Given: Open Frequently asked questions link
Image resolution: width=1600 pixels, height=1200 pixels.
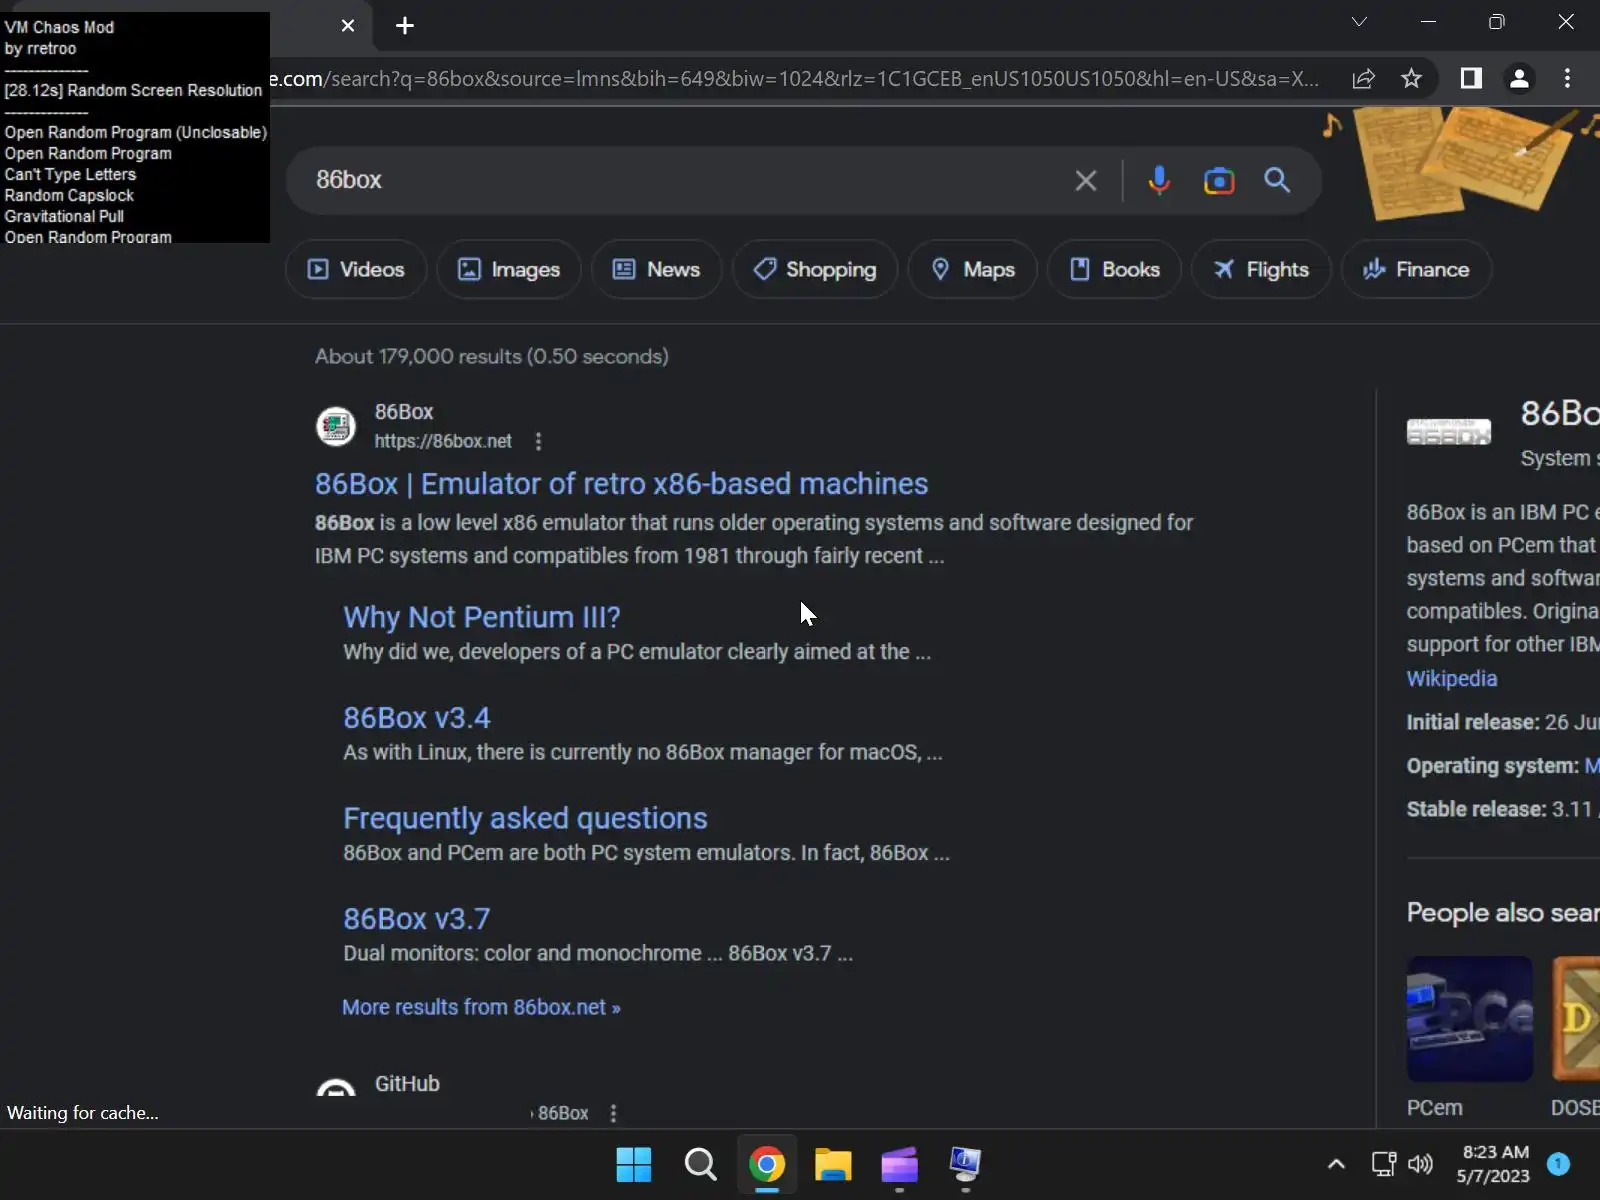Looking at the screenshot, I should click(x=525, y=818).
